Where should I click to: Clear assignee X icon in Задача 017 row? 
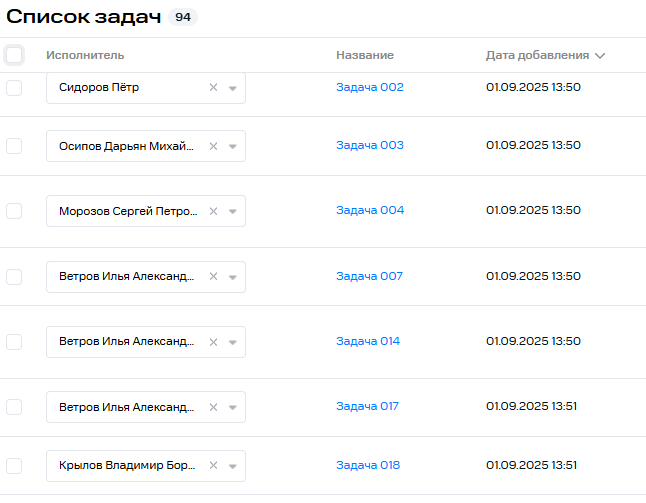(x=213, y=407)
